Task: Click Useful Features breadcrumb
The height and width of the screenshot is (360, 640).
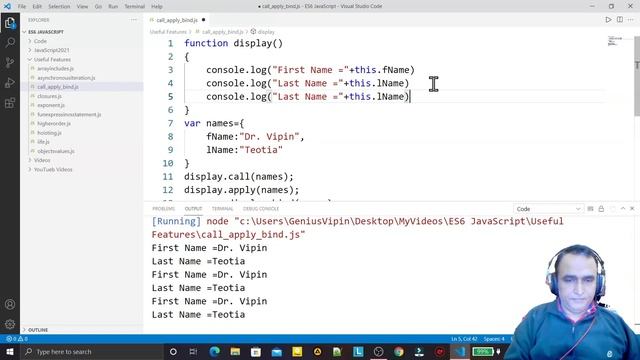Action: click(168, 32)
